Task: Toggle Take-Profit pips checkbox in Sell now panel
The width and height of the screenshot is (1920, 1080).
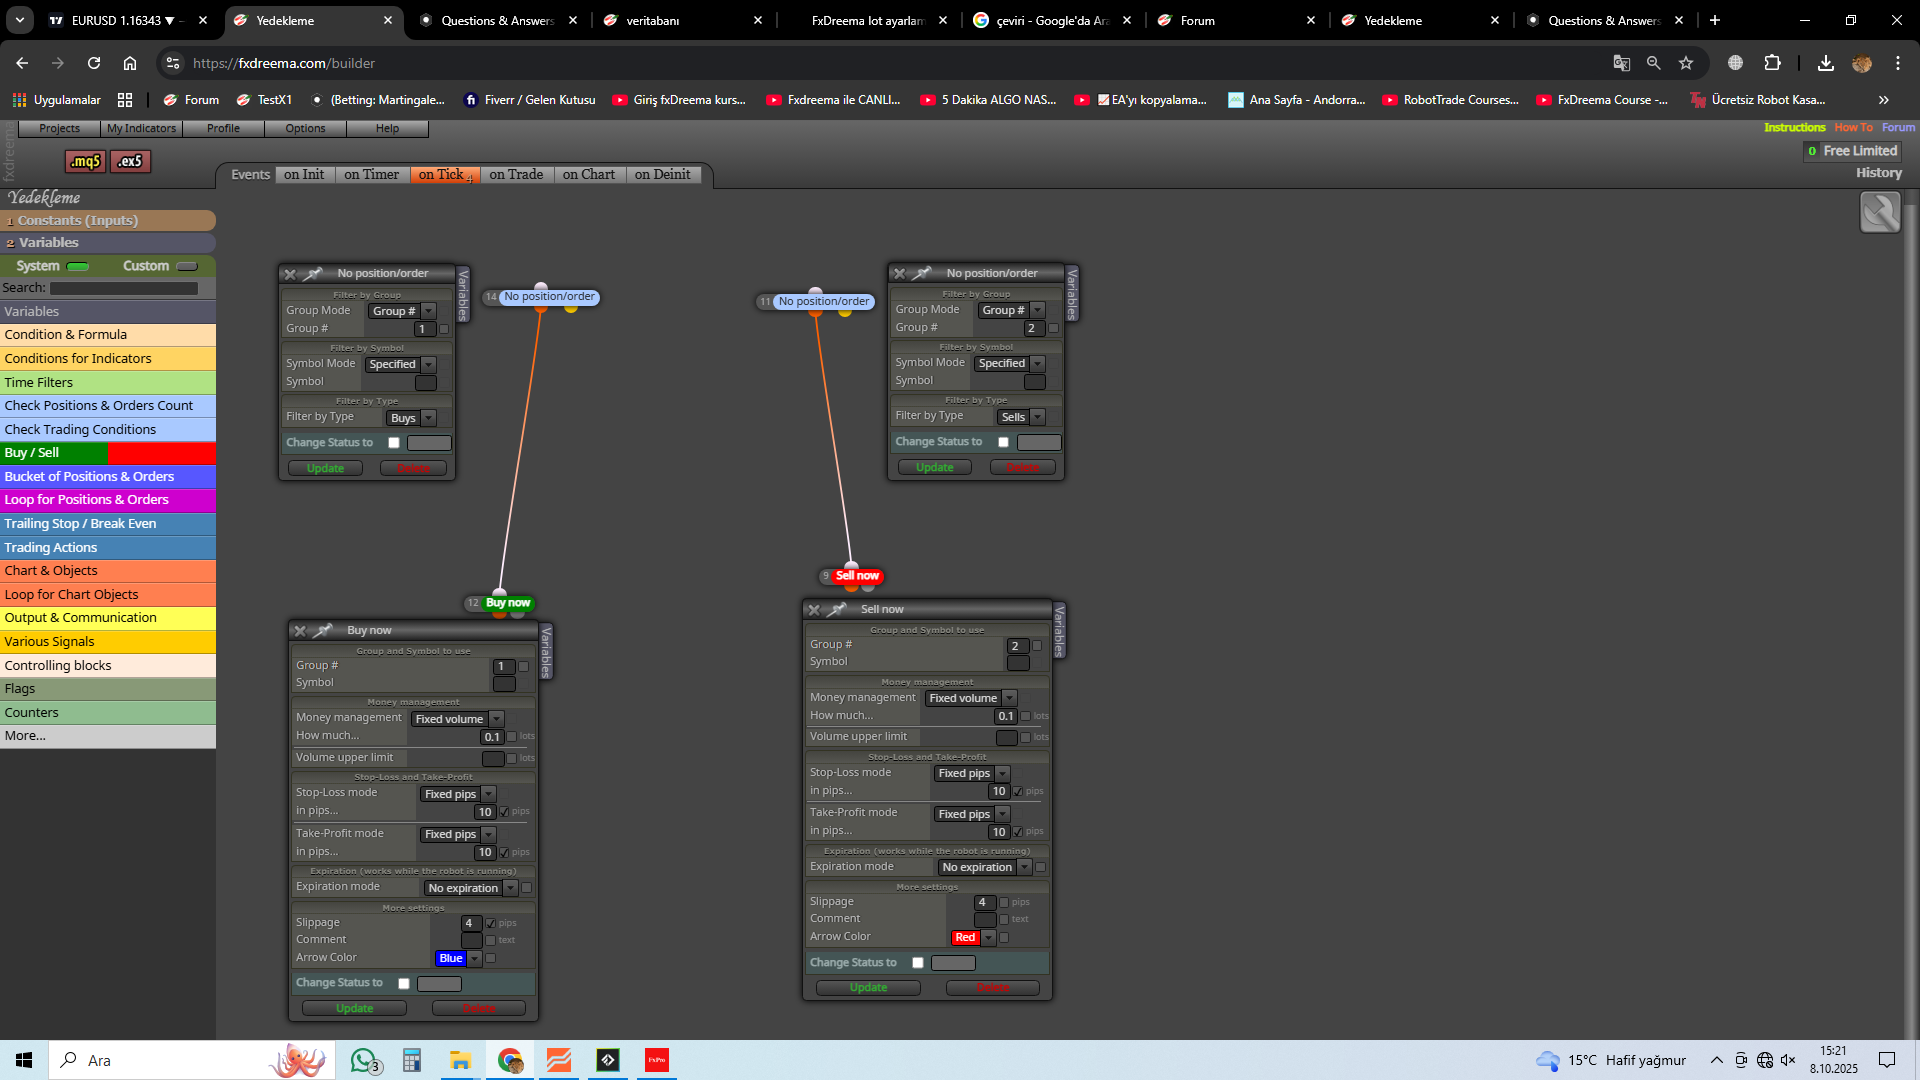Action: pyautogui.click(x=1018, y=832)
